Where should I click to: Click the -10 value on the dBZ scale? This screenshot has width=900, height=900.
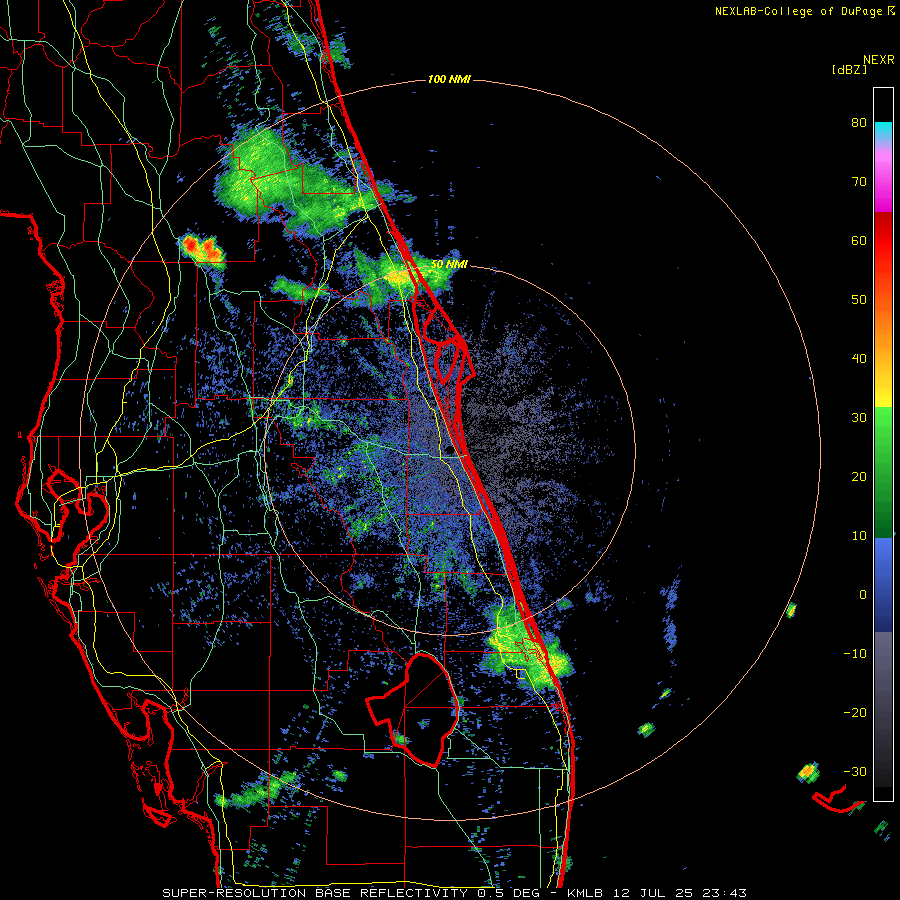pos(855,654)
